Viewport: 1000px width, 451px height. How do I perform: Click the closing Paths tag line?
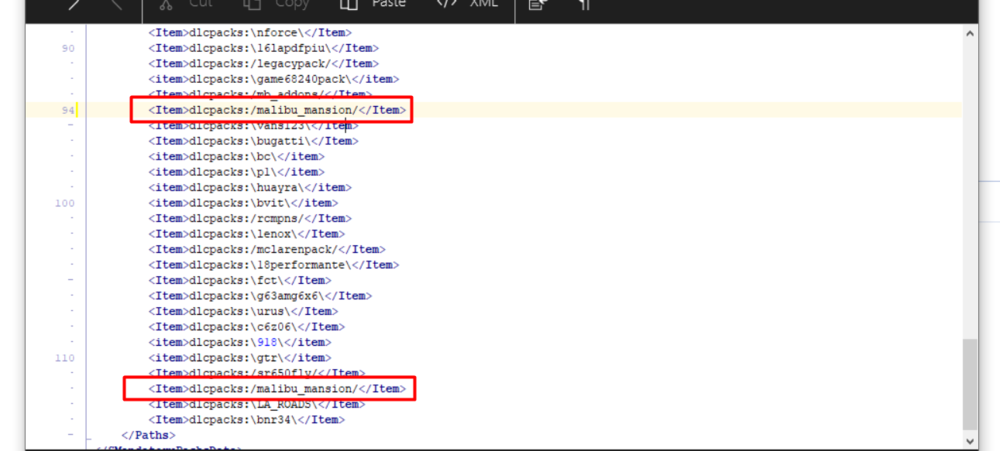[x=148, y=435]
